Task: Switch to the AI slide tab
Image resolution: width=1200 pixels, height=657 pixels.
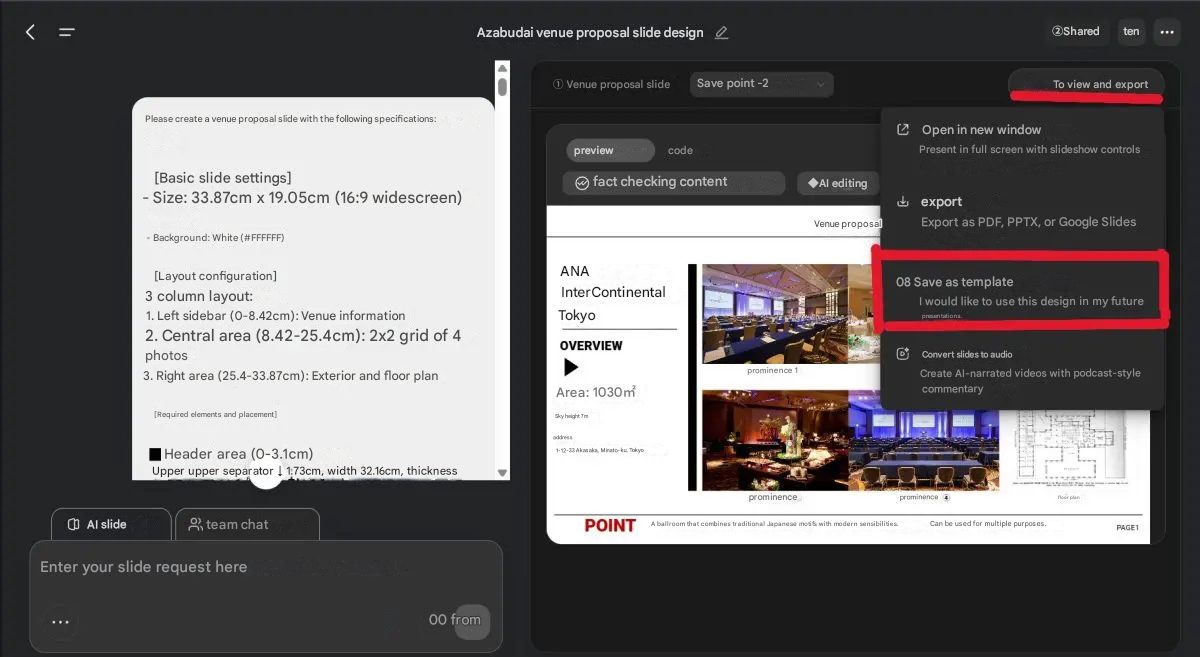Action: (x=110, y=524)
